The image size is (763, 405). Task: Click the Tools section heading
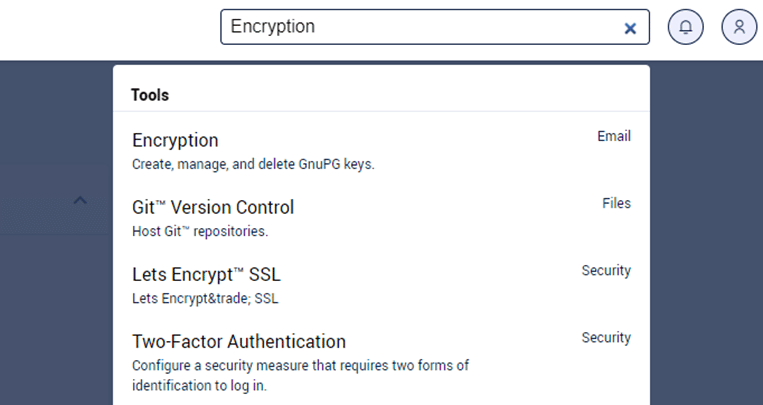click(150, 95)
